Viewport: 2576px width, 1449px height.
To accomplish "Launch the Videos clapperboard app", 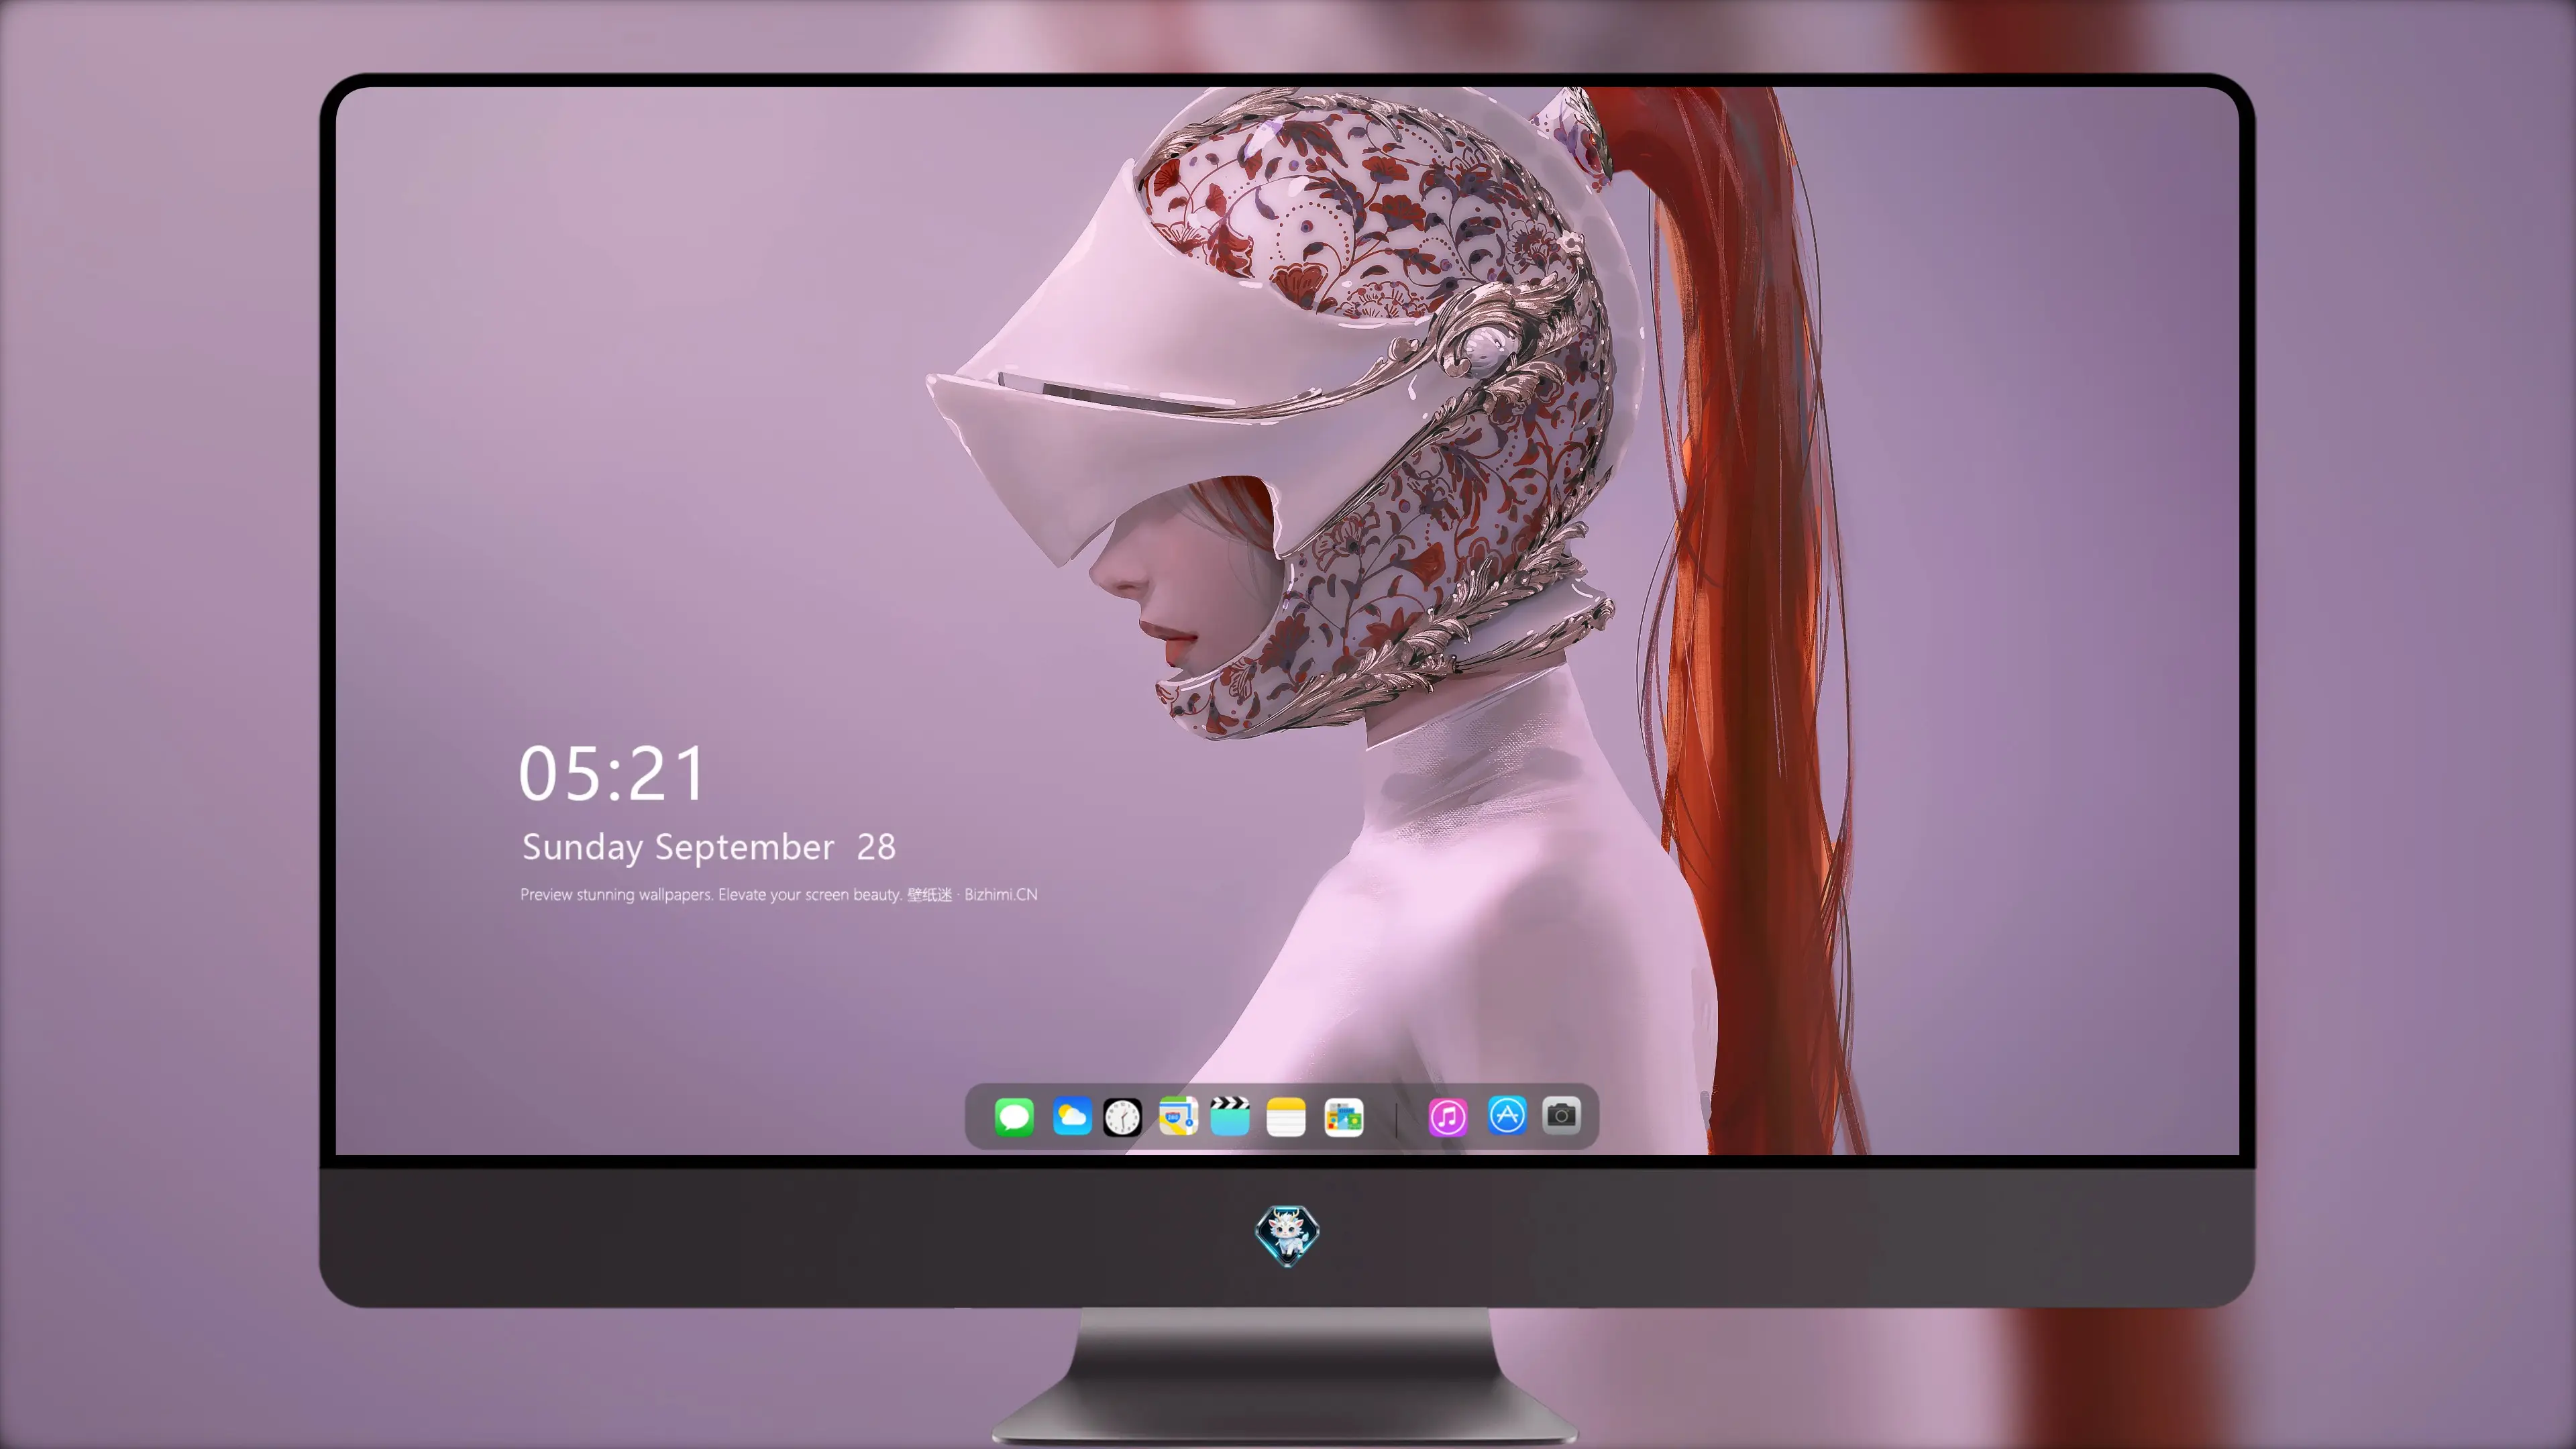I will [1230, 1116].
